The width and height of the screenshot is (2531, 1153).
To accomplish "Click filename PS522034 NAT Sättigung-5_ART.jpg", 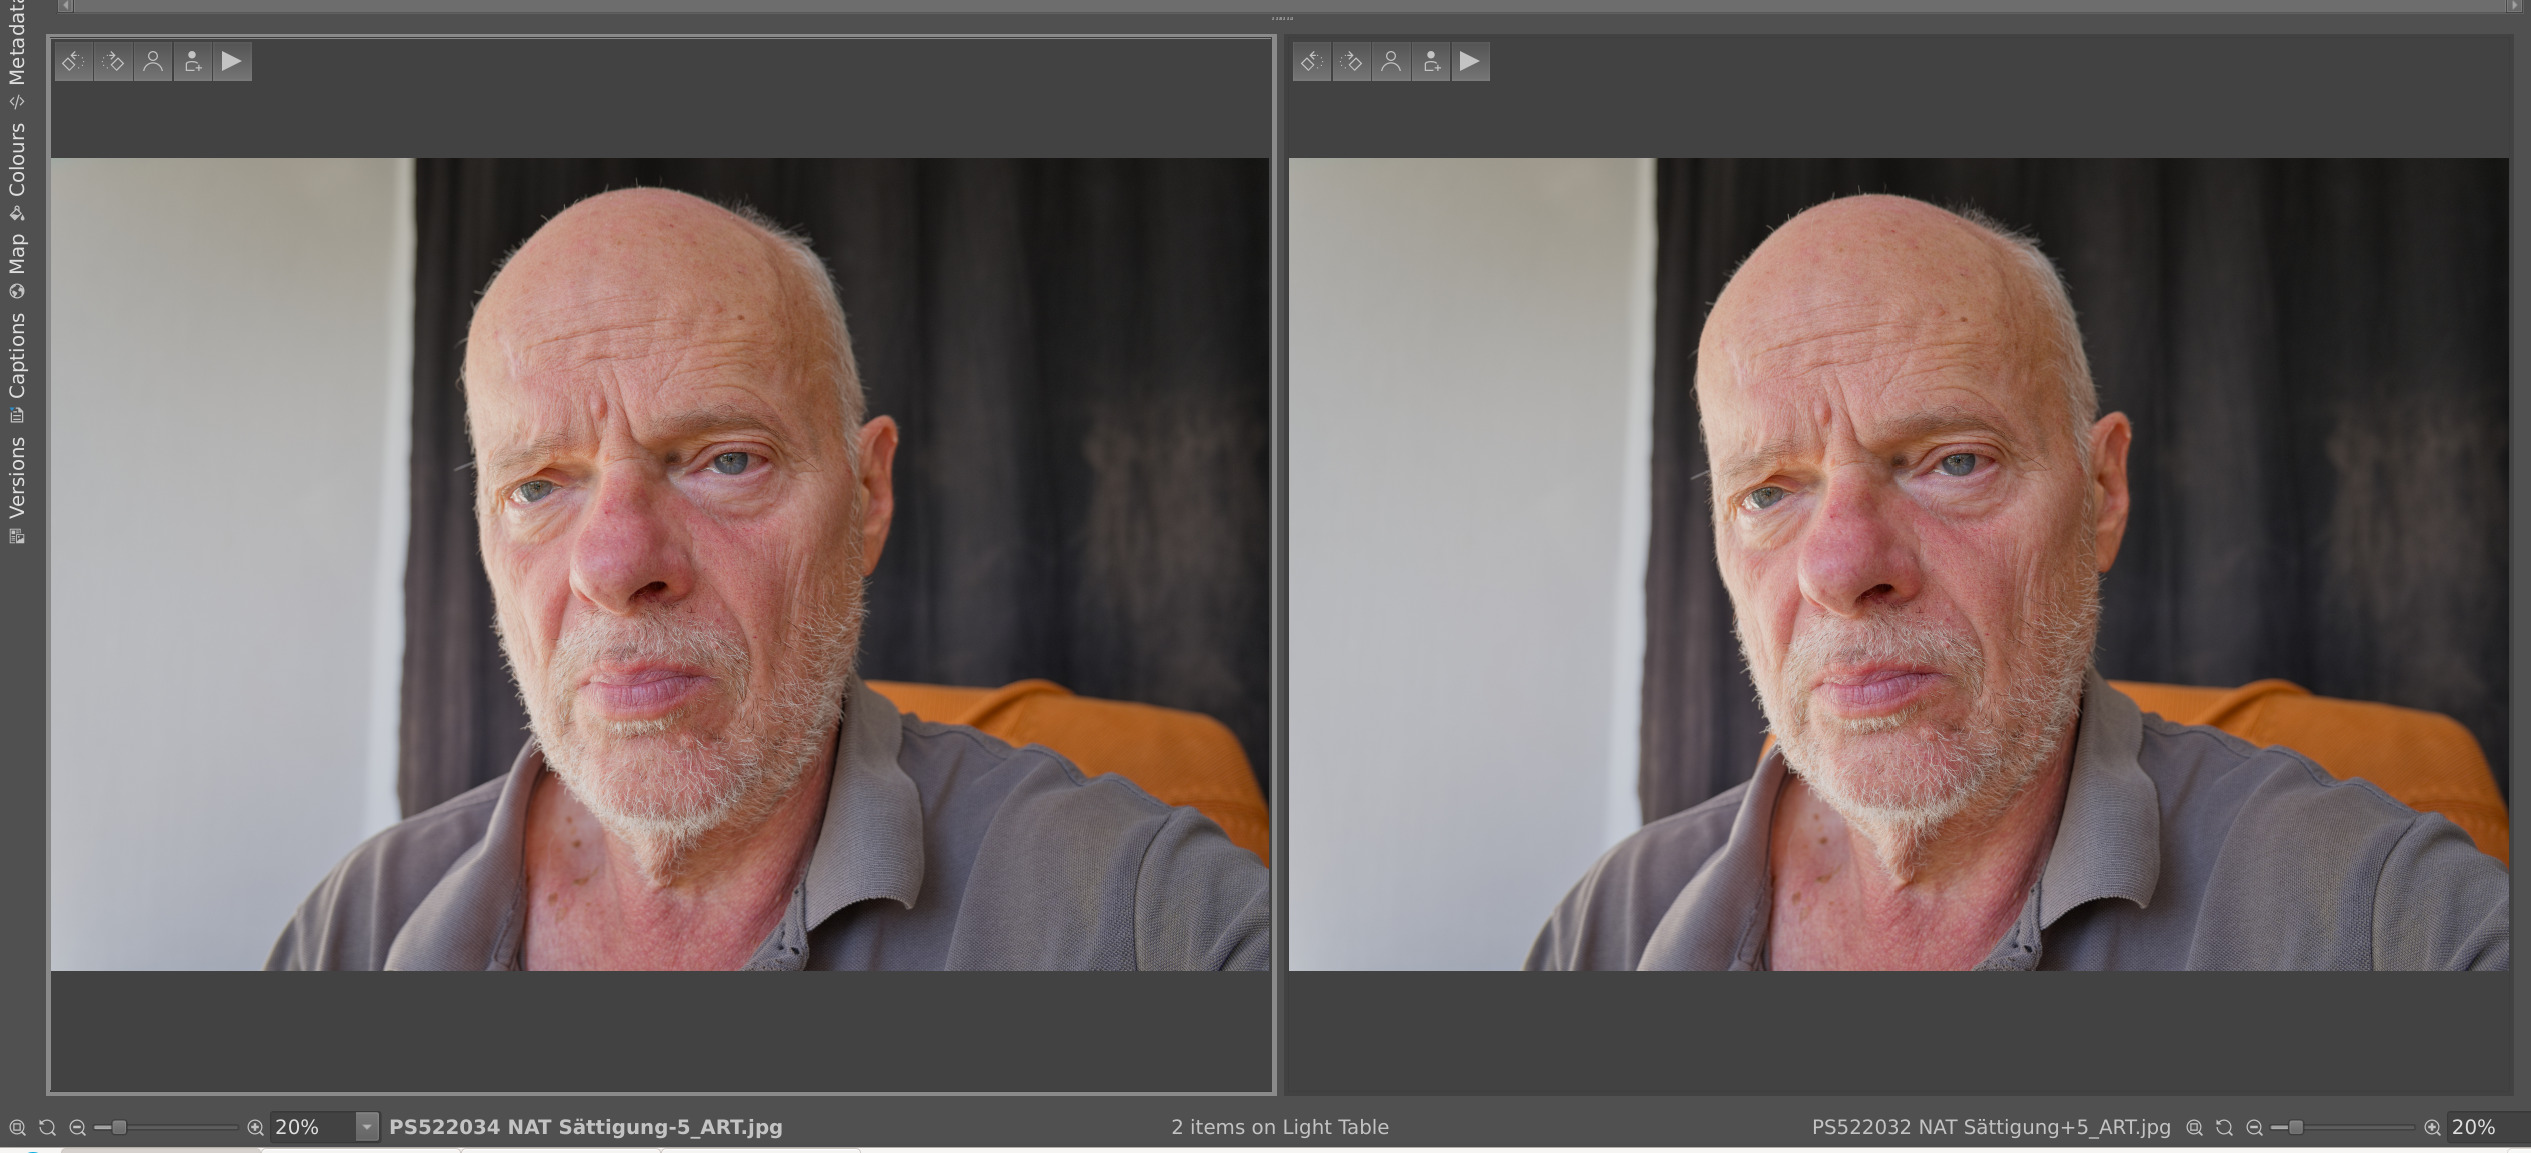I will [586, 1127].
